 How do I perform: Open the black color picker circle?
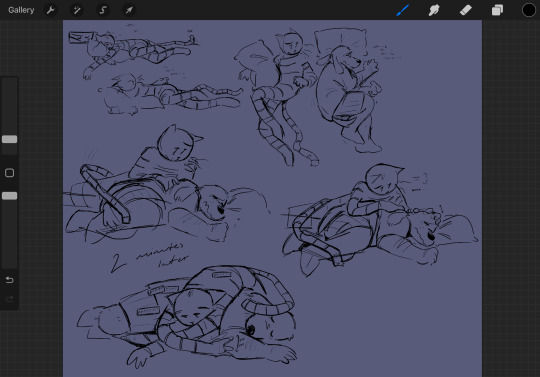click(x=529, y=10)
